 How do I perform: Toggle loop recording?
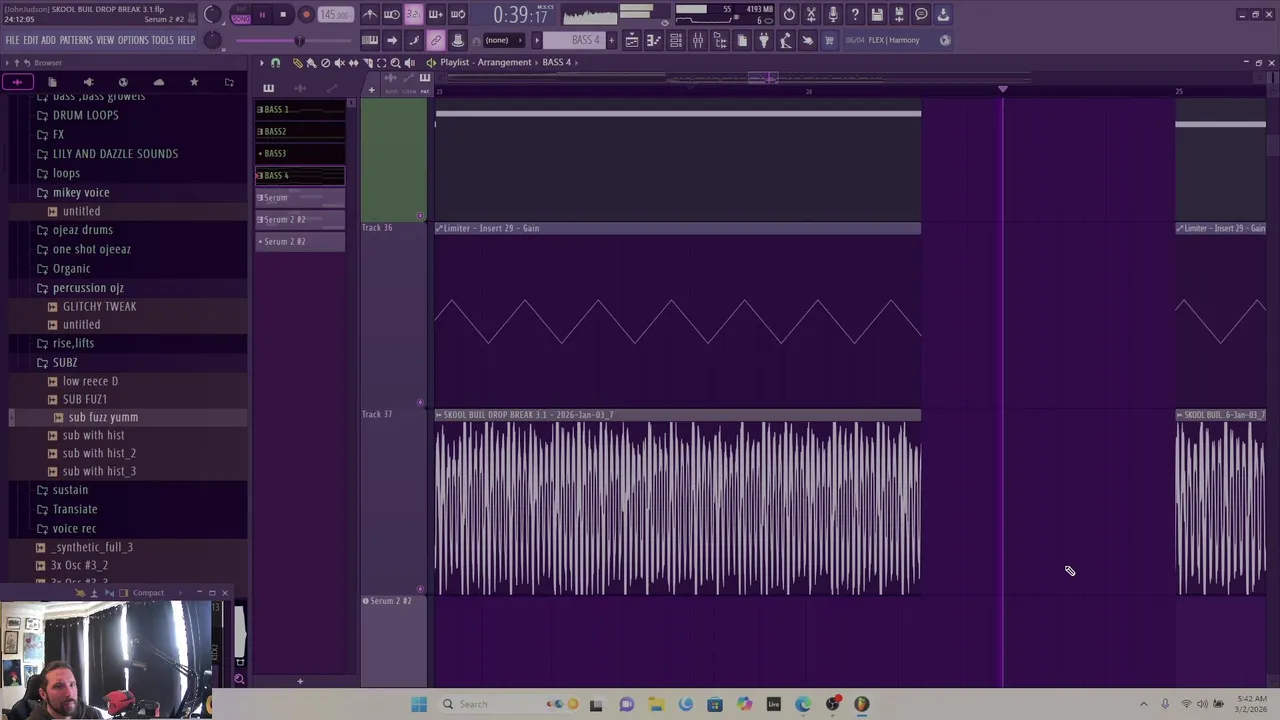(x=458, y=14)
